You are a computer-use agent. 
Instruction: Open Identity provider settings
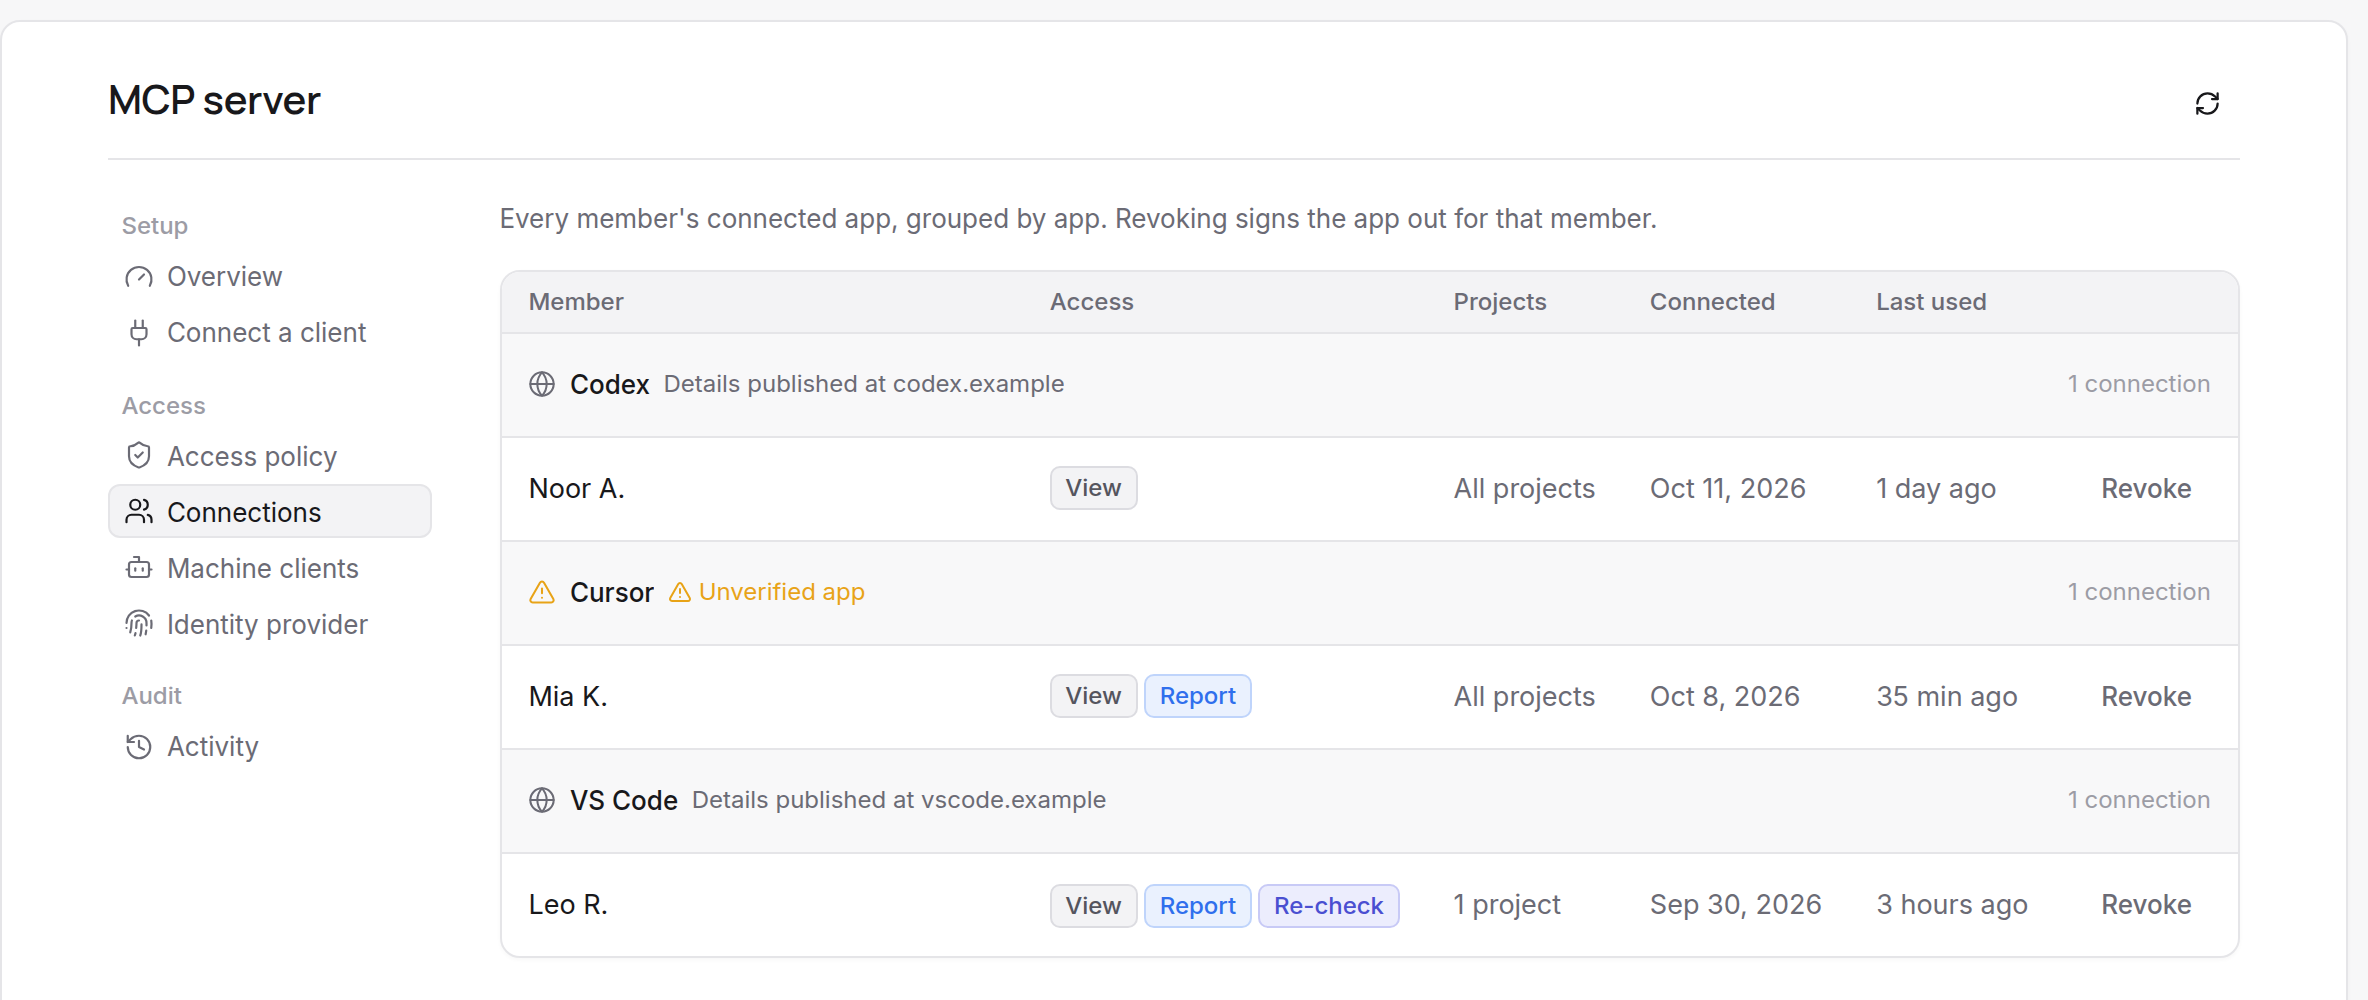coord(270,624)
